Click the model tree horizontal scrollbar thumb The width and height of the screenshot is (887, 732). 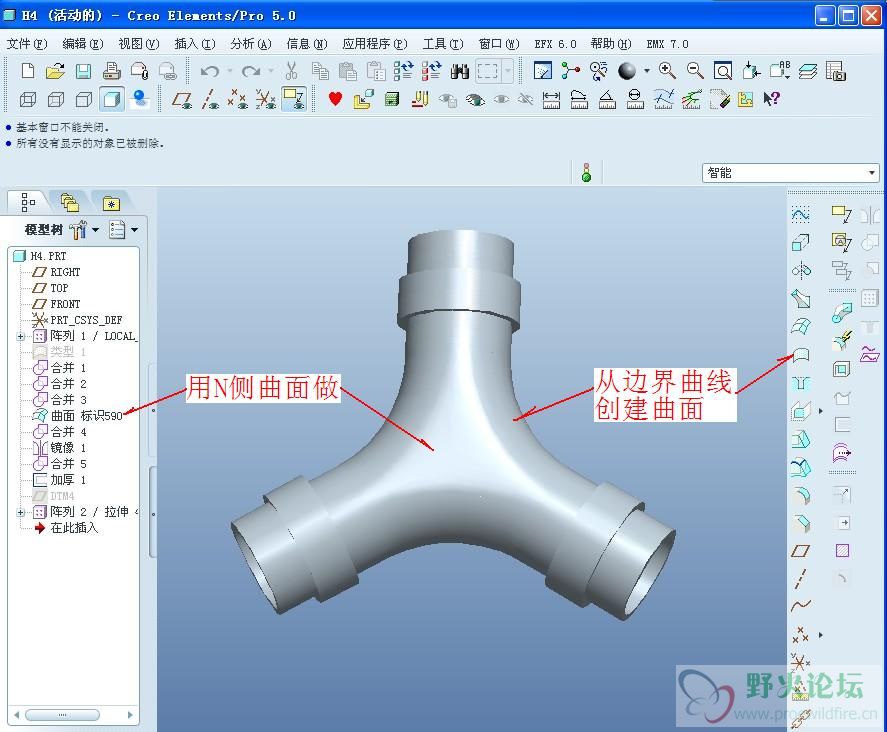point(62,715)
